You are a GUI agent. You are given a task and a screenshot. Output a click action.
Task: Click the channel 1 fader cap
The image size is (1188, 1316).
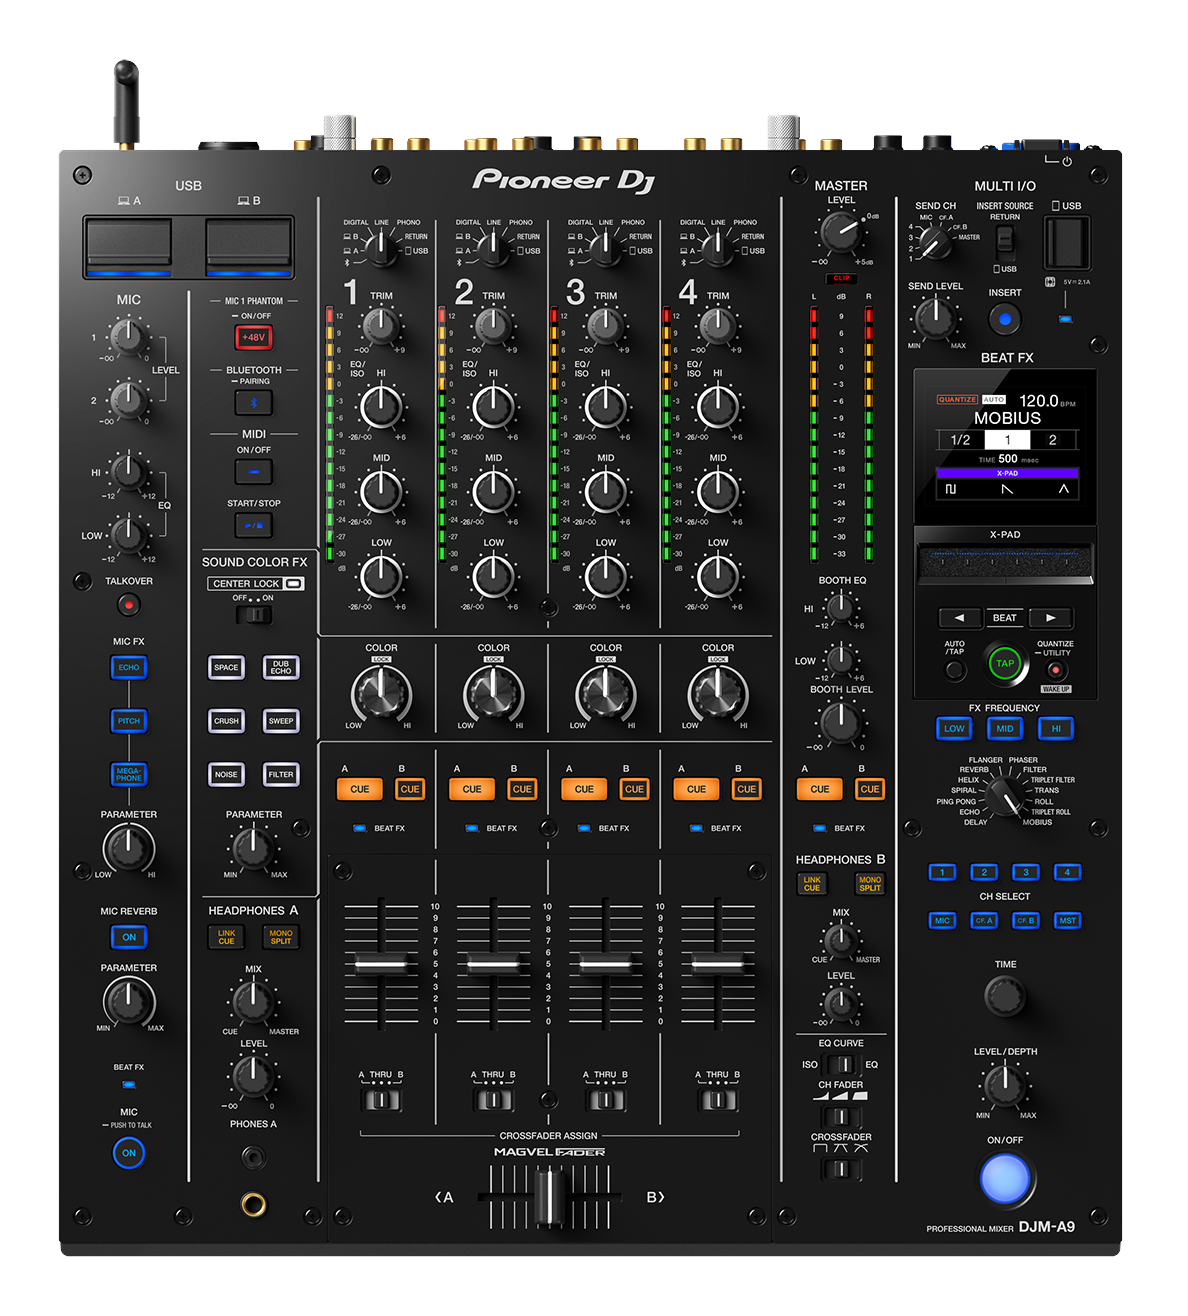381,965
